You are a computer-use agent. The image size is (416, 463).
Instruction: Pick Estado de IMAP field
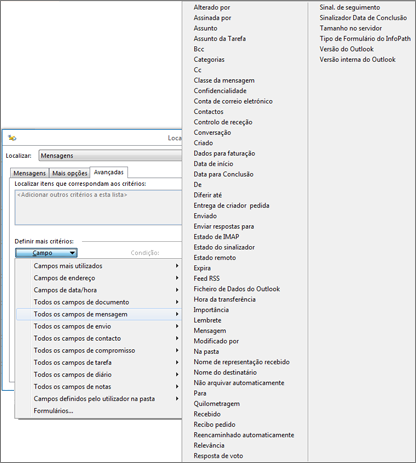coord(216,237)
